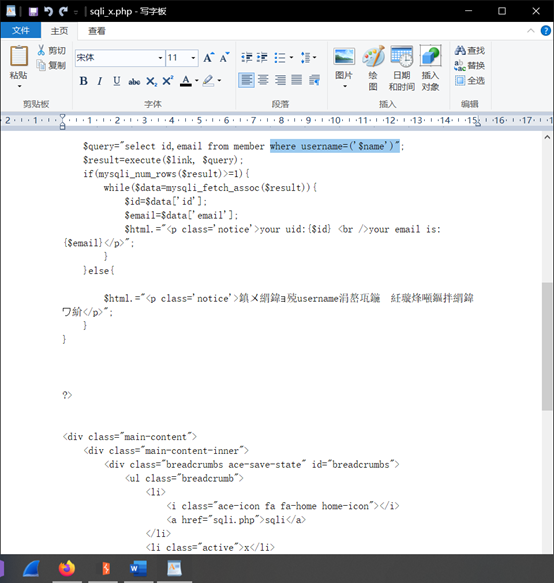Image resolution: width=554 pixels, height=583 pixels.
Task: Open the font size dropdown
Action: pyautogui.click(x=193, y=58)
